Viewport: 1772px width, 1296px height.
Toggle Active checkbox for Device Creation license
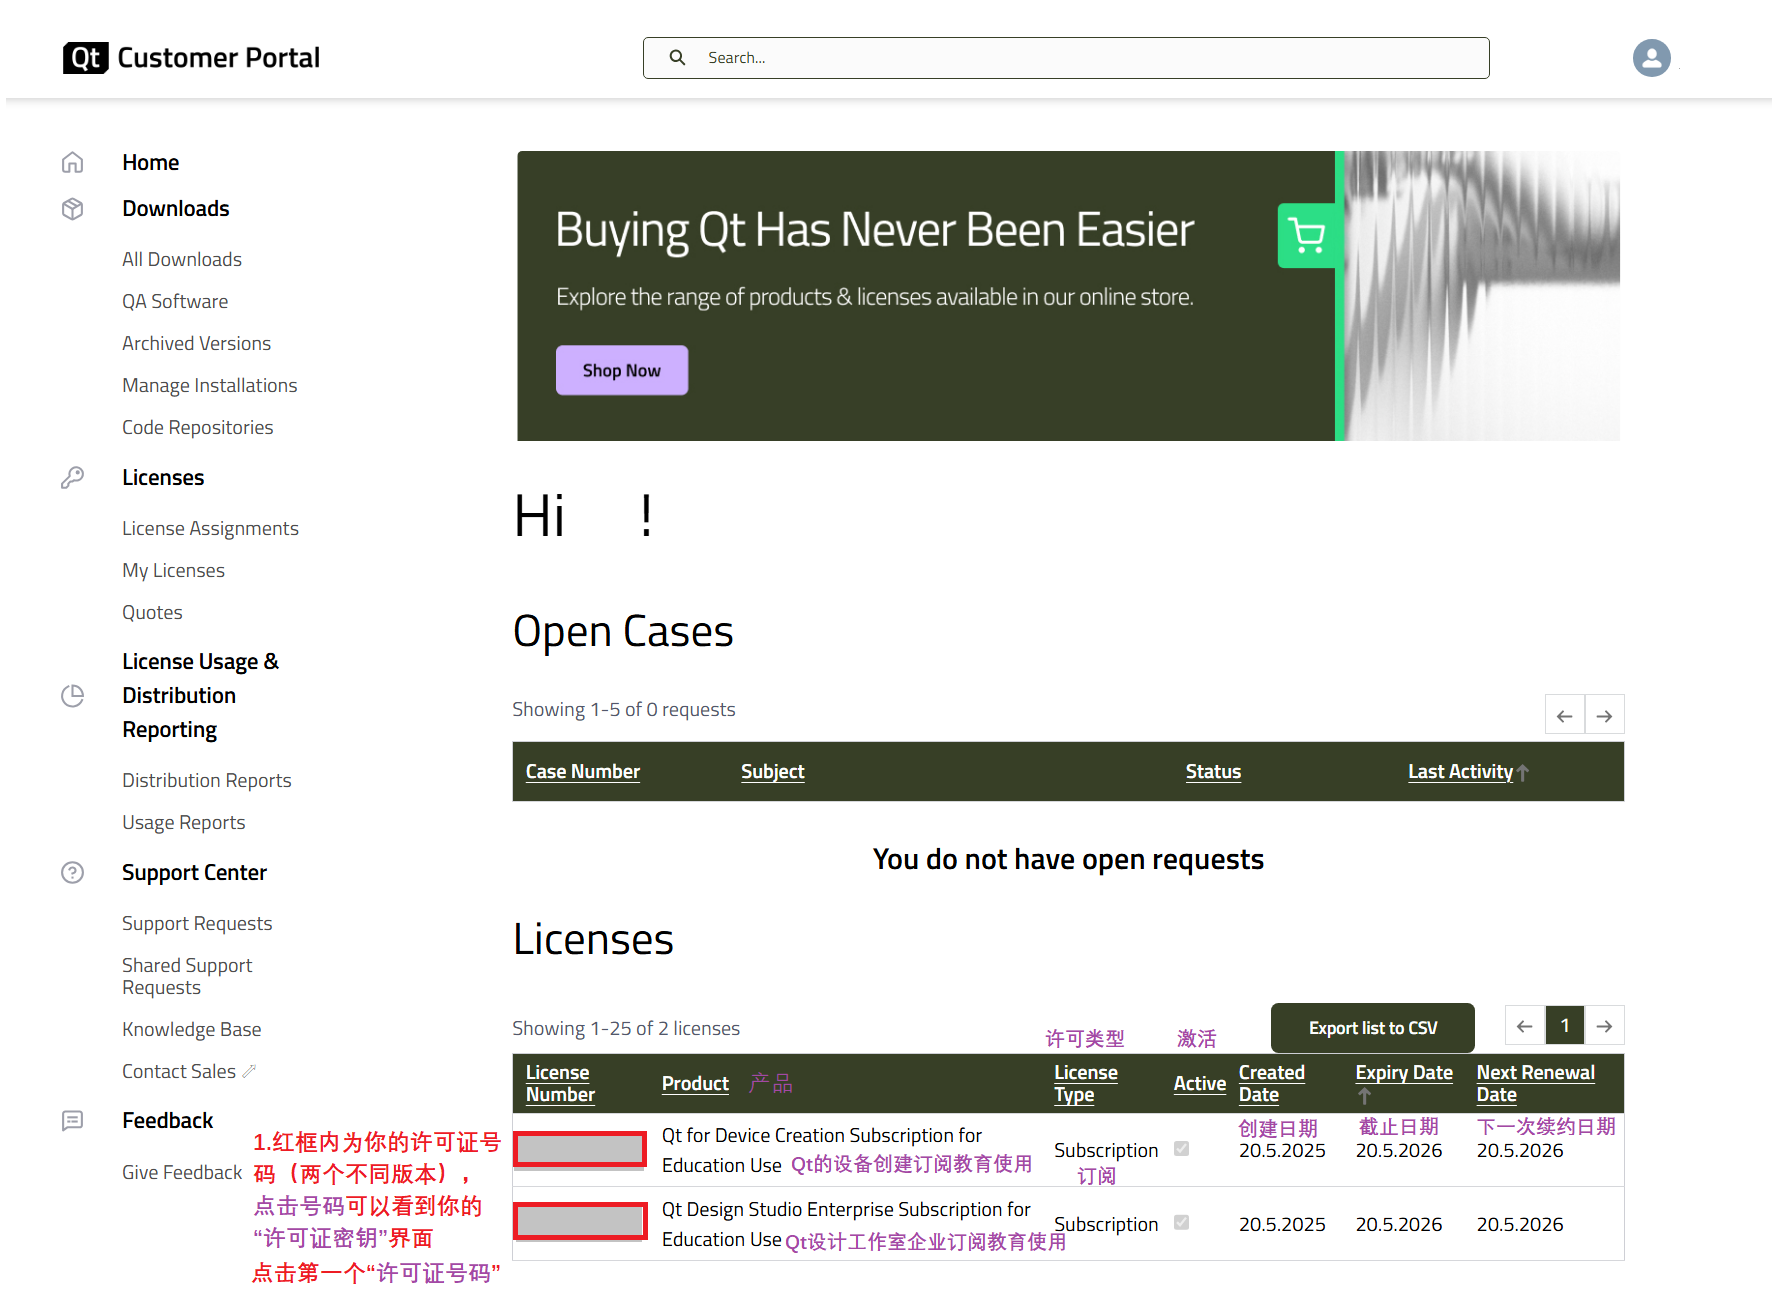1181,1148
